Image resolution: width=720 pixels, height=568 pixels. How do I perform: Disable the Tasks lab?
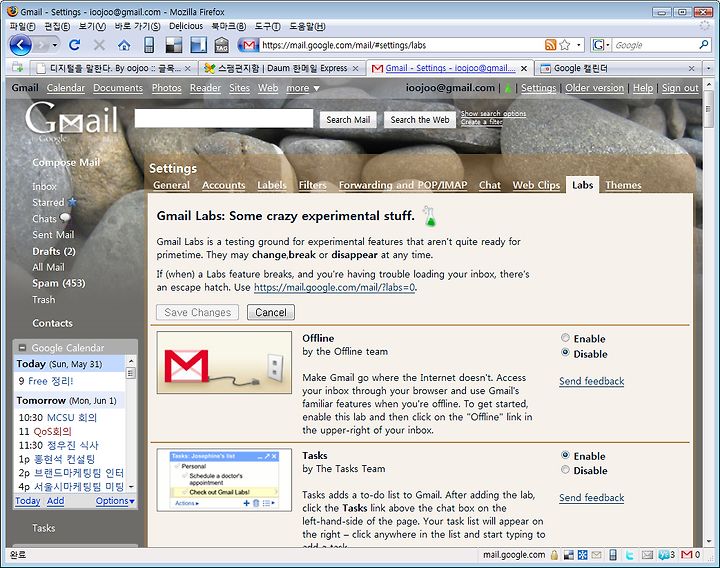[x=565, y=469]
